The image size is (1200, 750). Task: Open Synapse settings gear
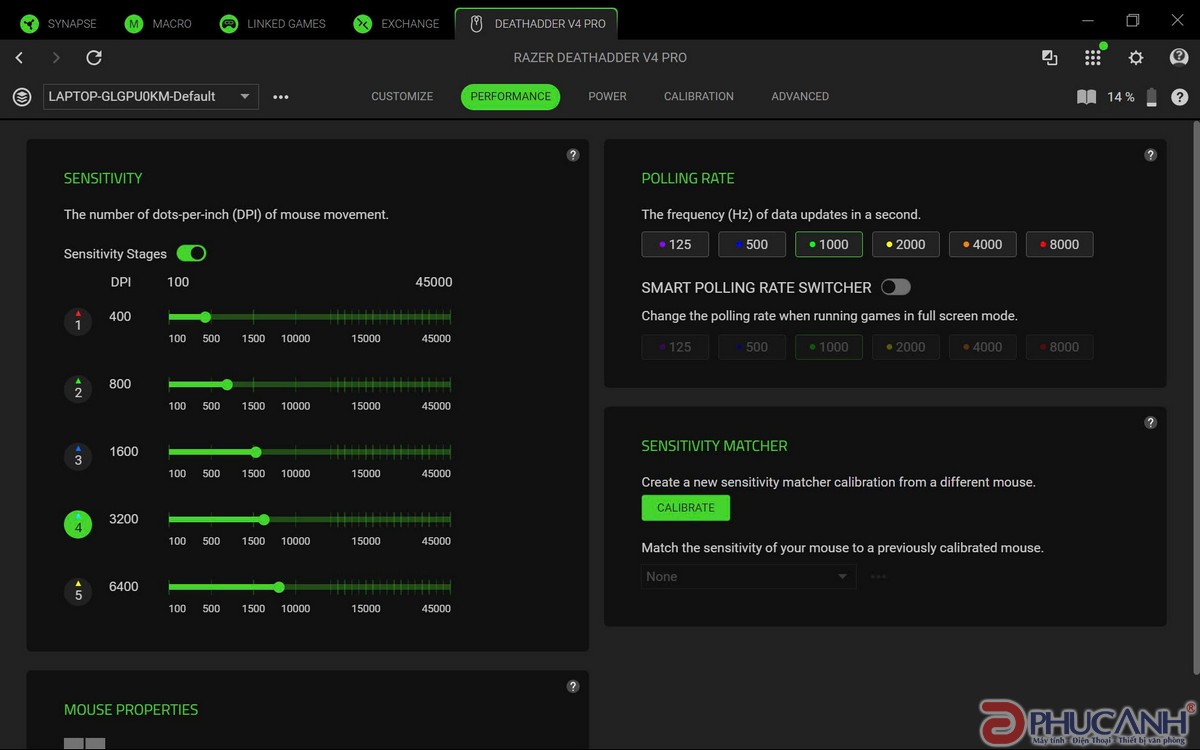1136,58
